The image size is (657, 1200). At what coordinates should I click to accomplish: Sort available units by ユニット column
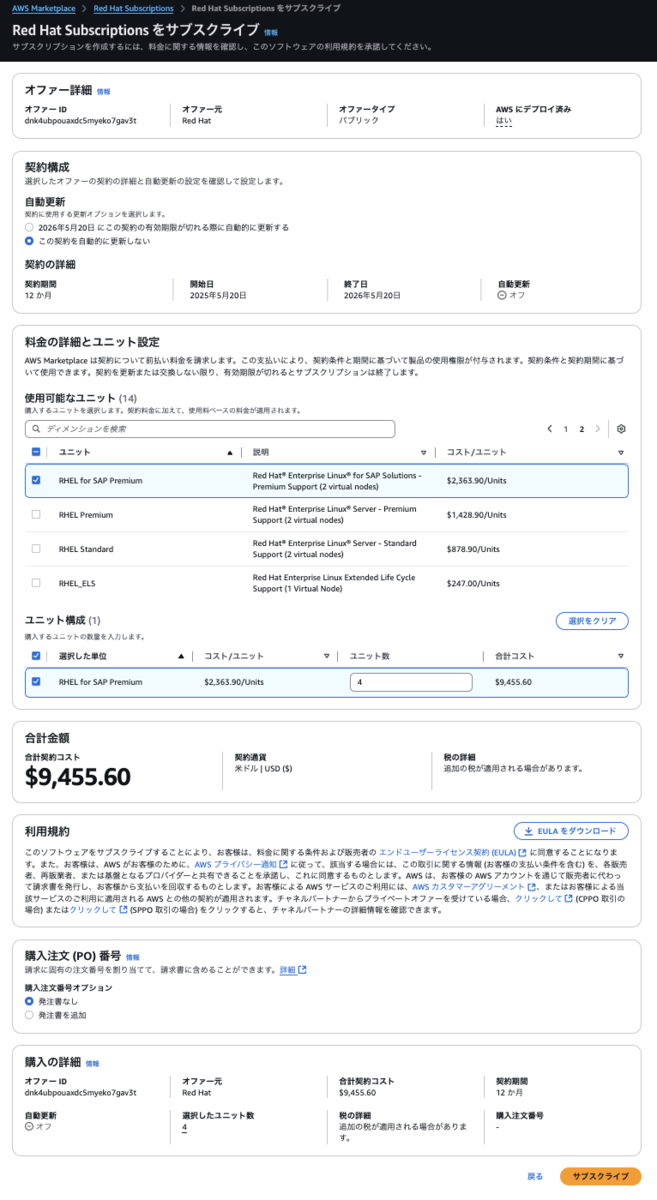coord(230,452)
